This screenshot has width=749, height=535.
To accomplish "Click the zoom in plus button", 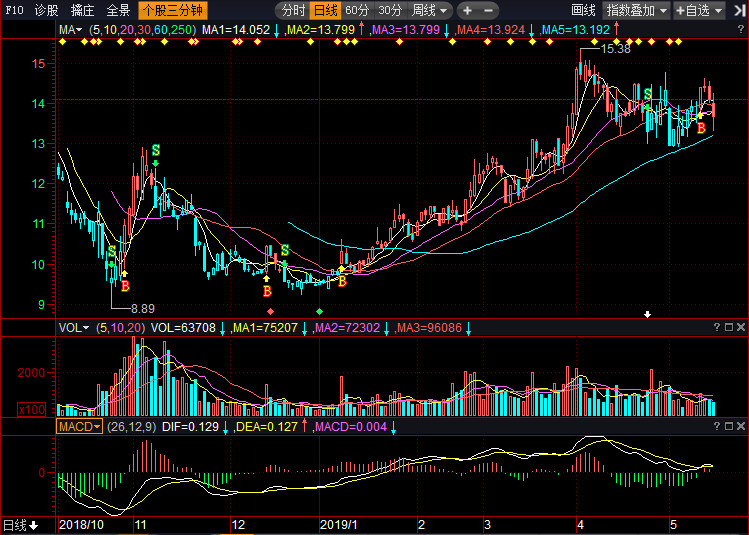I will pos(467,10).
